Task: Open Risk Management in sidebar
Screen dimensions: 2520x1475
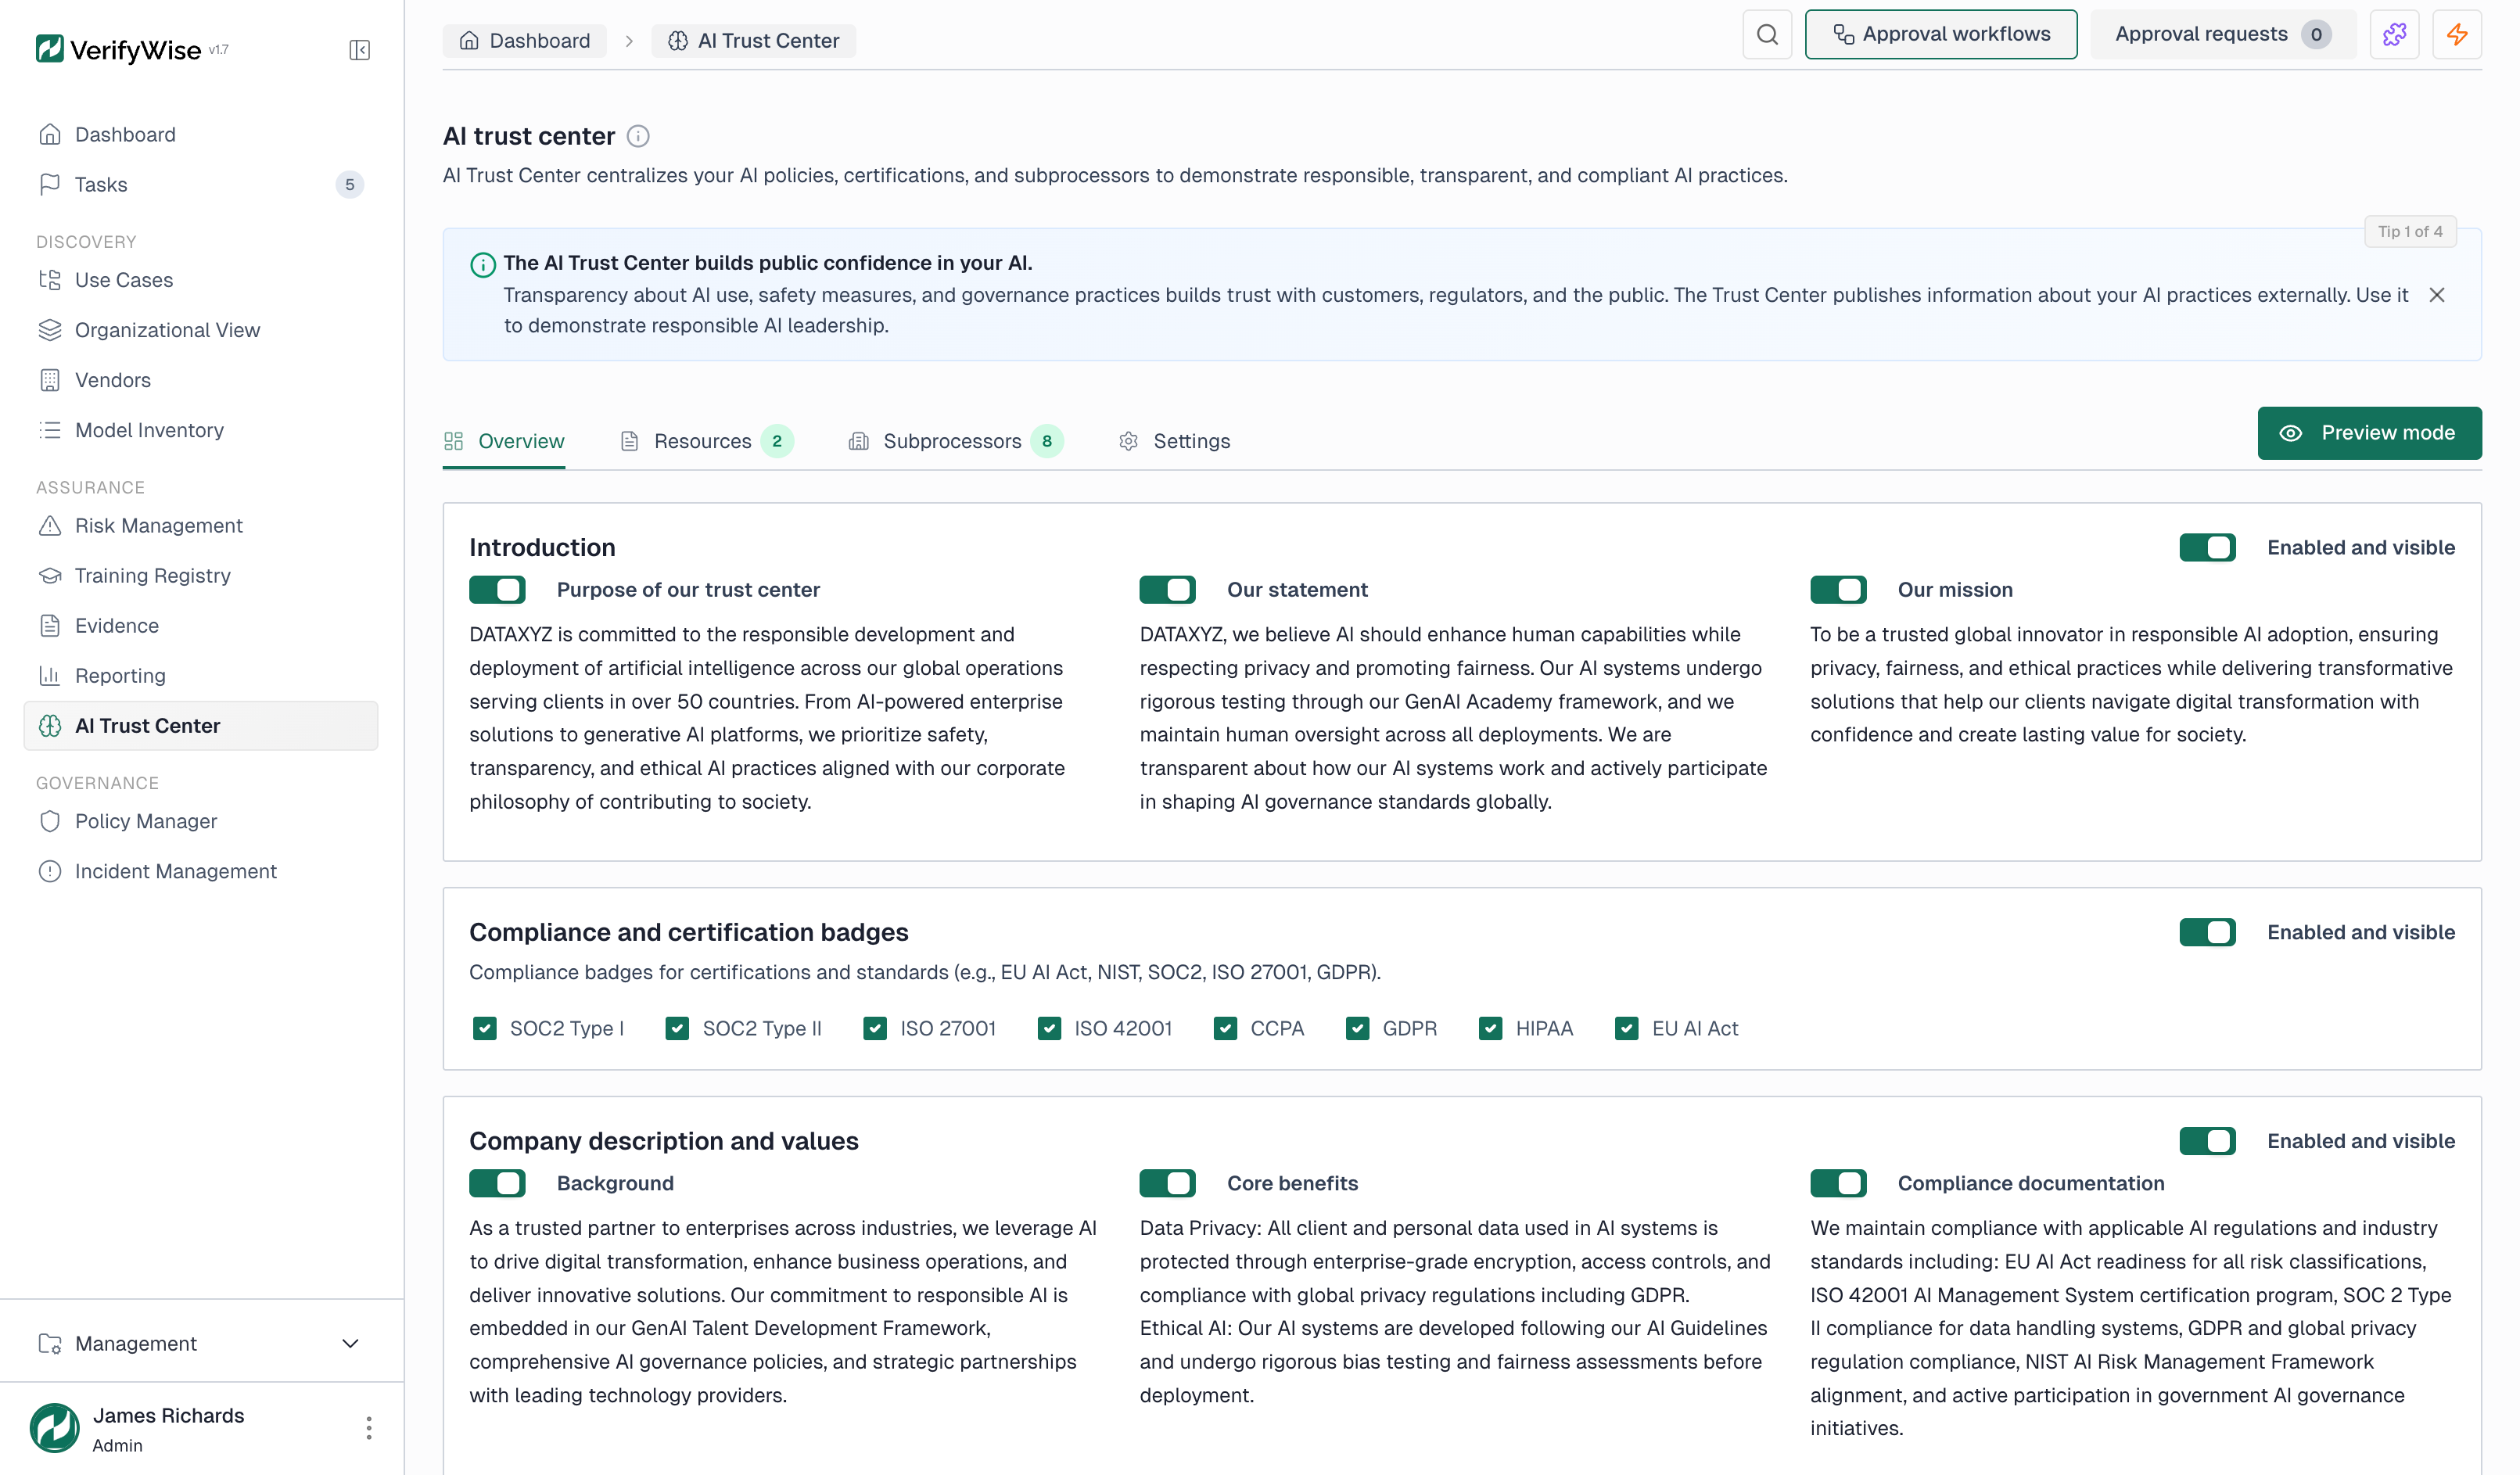Action: 158,526
